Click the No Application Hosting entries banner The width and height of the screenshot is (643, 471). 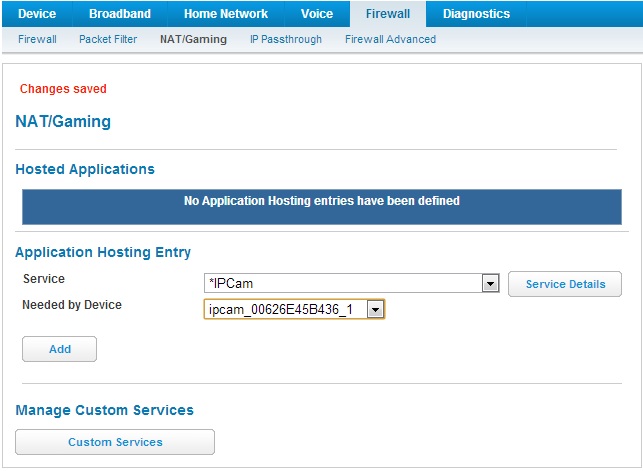(x=322, y=207)
